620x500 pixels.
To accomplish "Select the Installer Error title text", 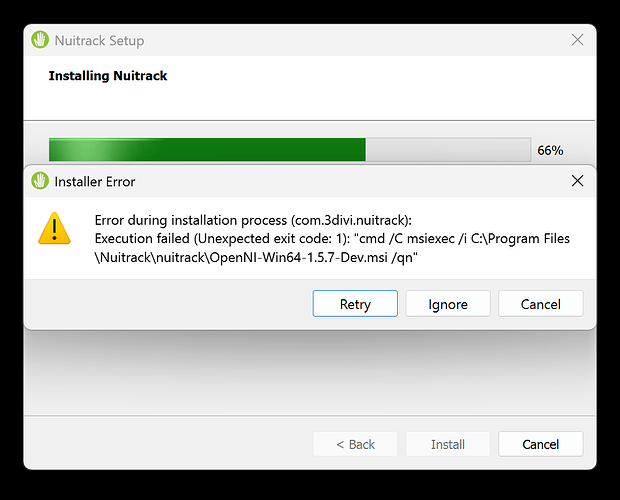I will click(95, 182).
